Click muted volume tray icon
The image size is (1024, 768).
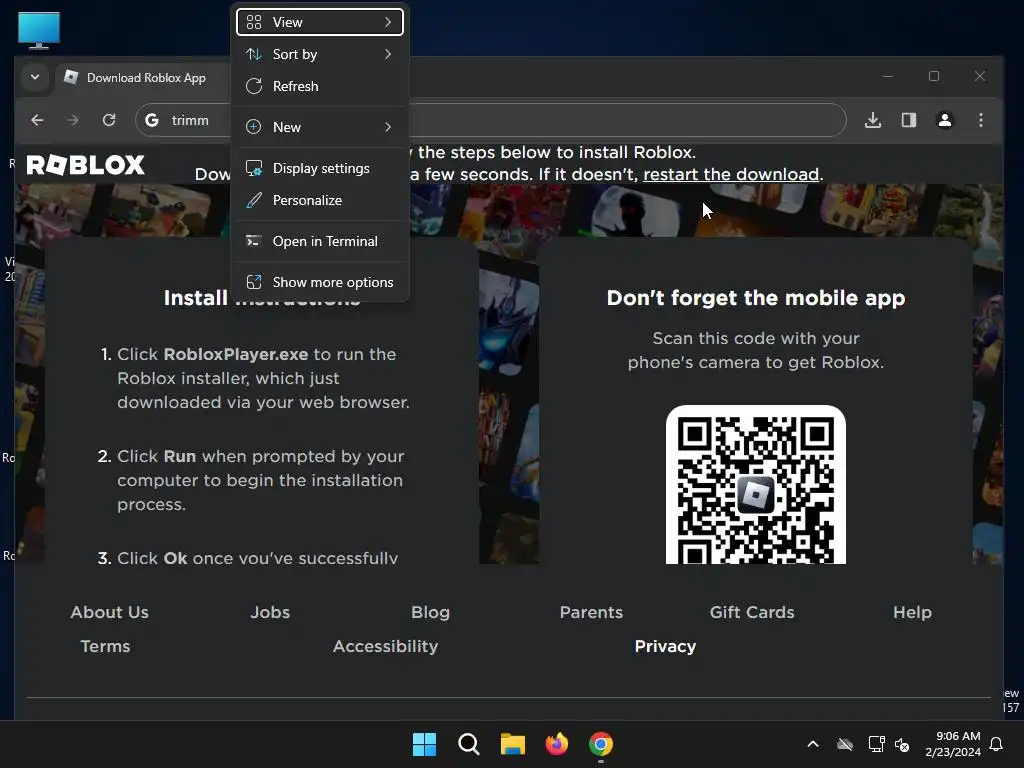tap(902, 744)
